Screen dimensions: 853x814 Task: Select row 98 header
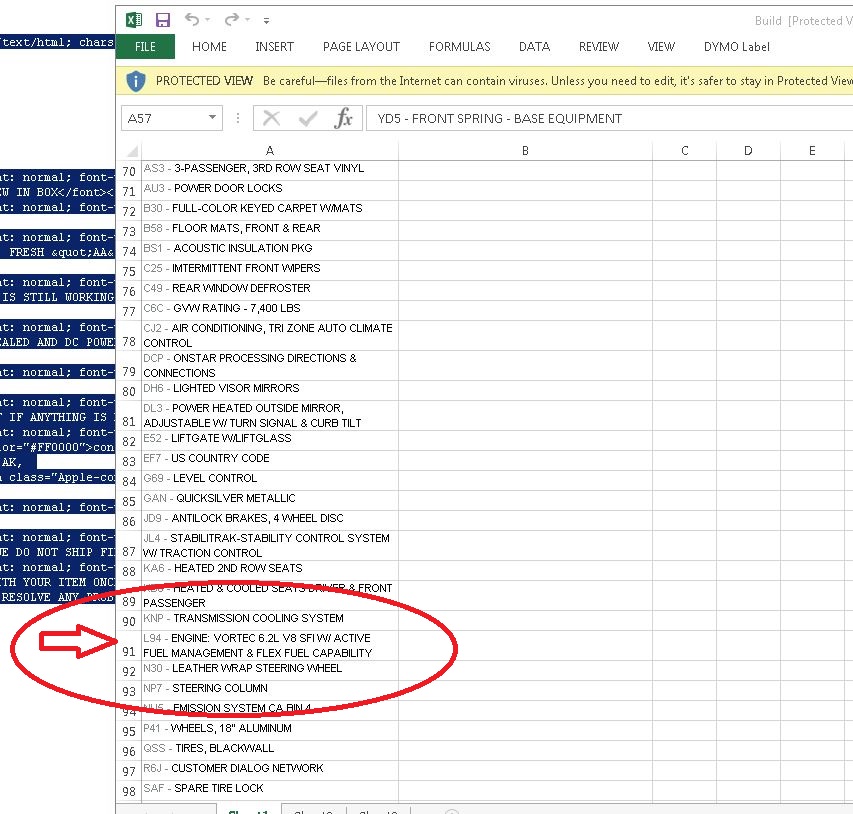tap(129, 791)
